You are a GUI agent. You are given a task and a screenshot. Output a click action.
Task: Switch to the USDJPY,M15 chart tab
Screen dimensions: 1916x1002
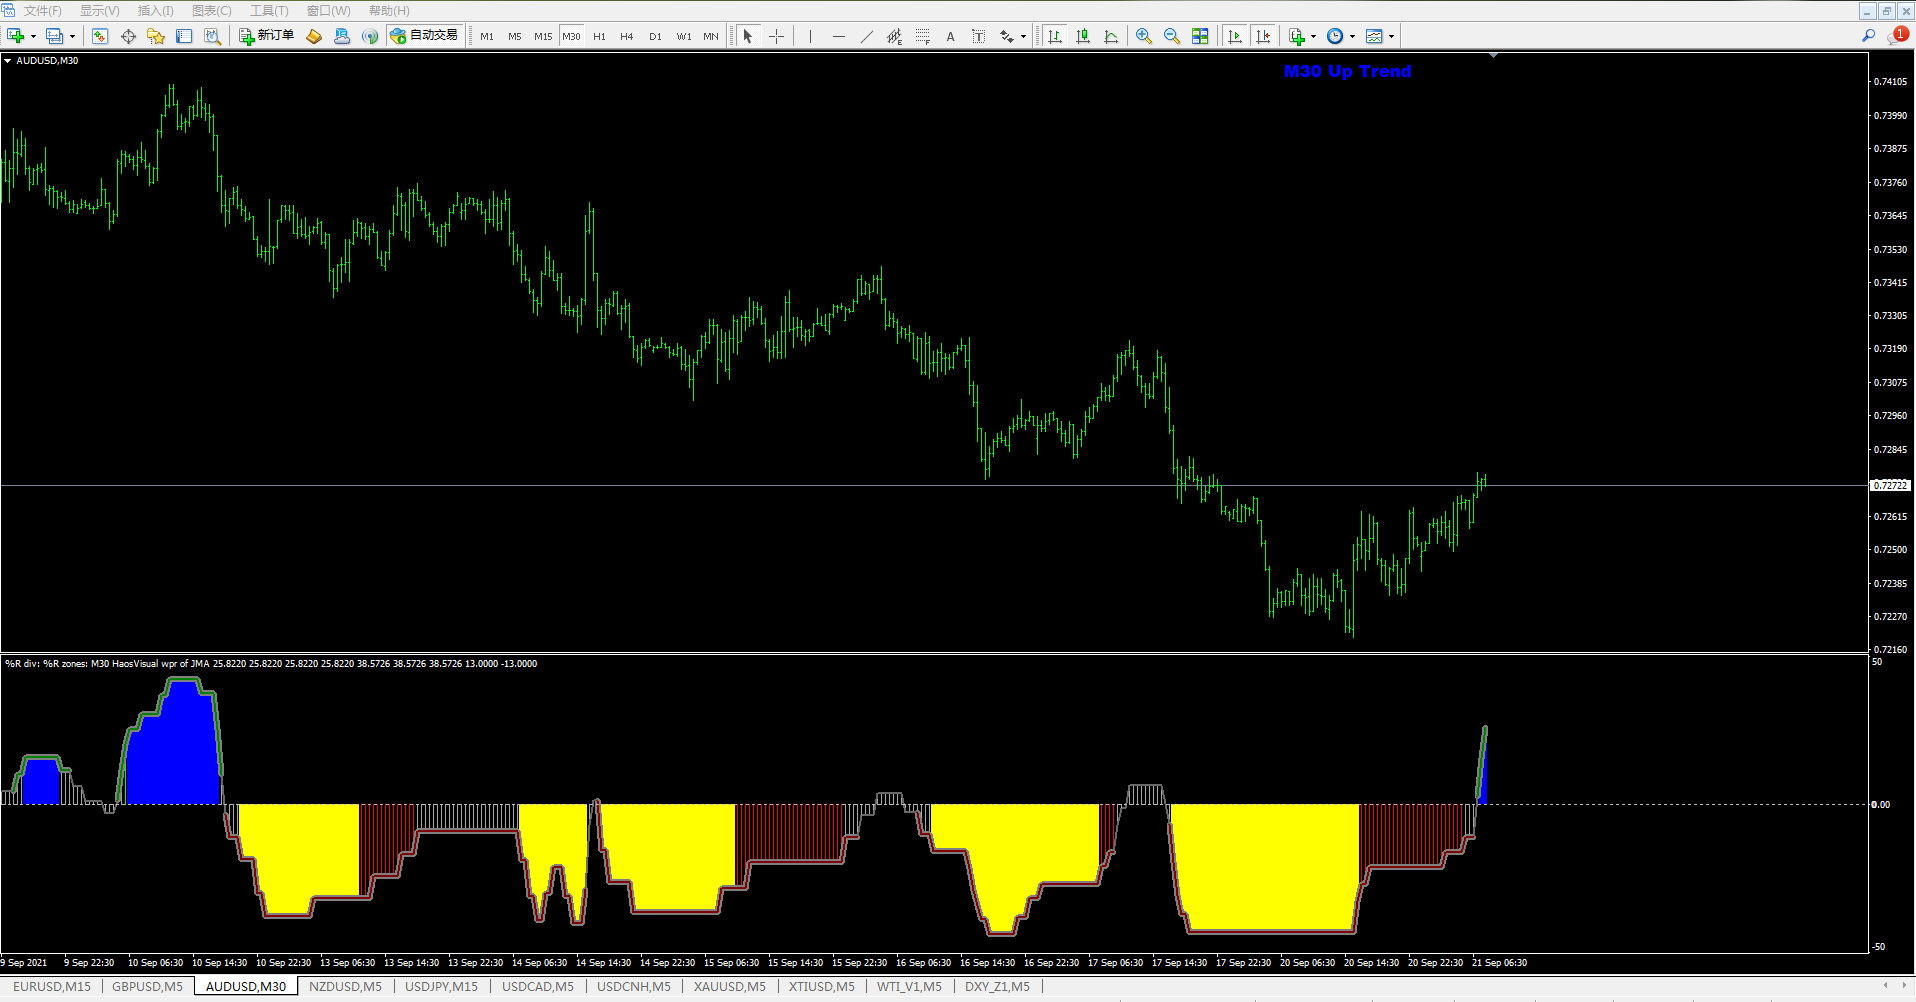tap(441, 987)
